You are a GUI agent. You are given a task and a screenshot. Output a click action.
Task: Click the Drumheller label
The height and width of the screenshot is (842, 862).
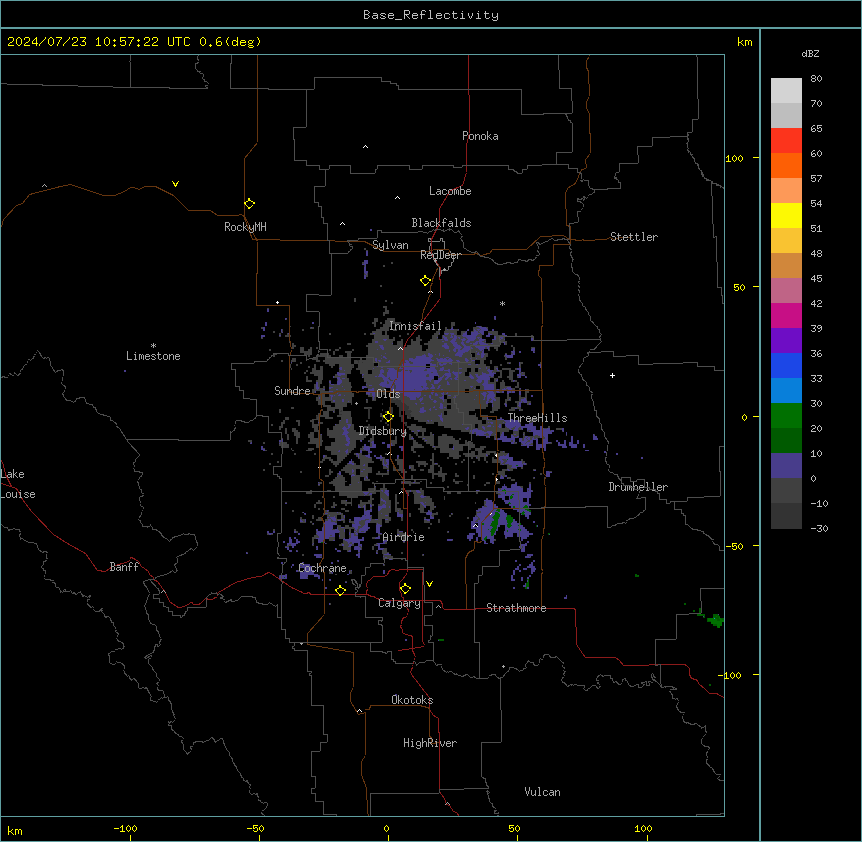coord(638,487)
